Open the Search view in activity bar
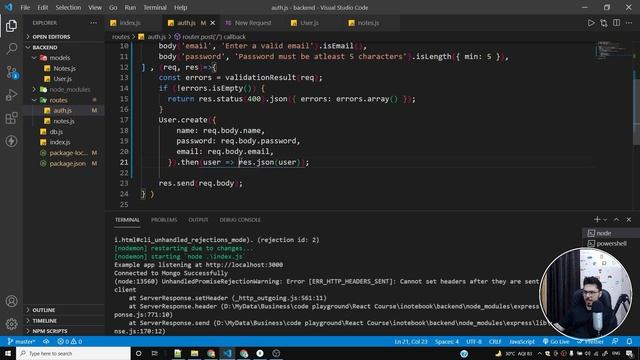 [11, 49]
